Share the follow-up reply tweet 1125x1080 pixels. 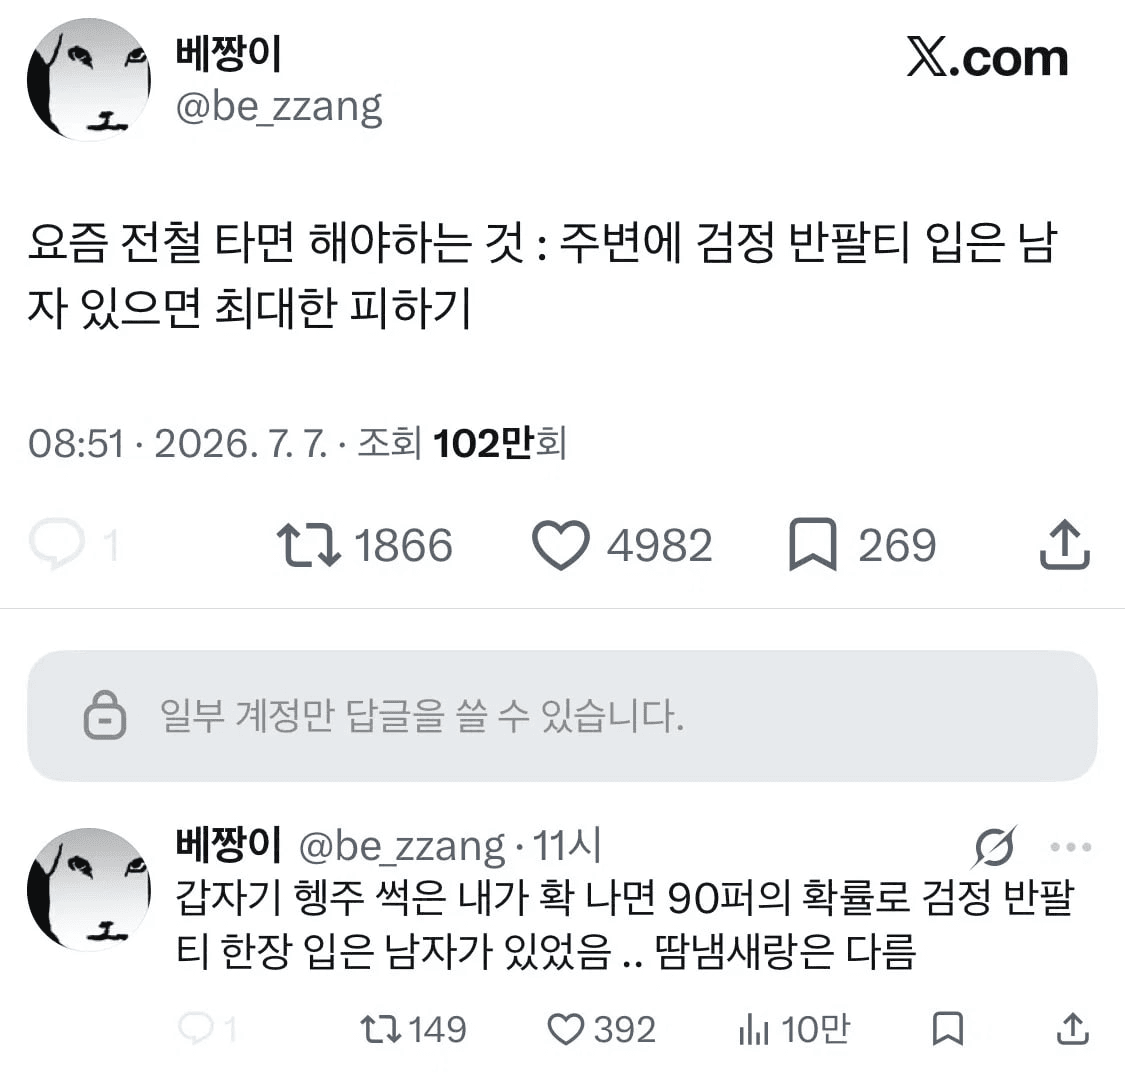[1073, 1028]
